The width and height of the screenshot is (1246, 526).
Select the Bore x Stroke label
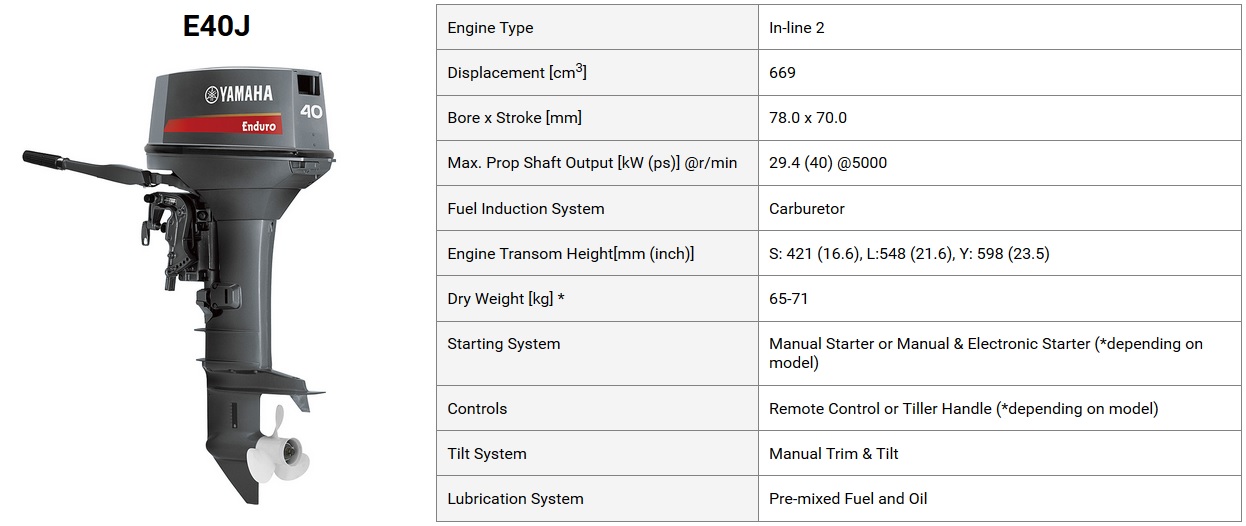tap(514, 118)
